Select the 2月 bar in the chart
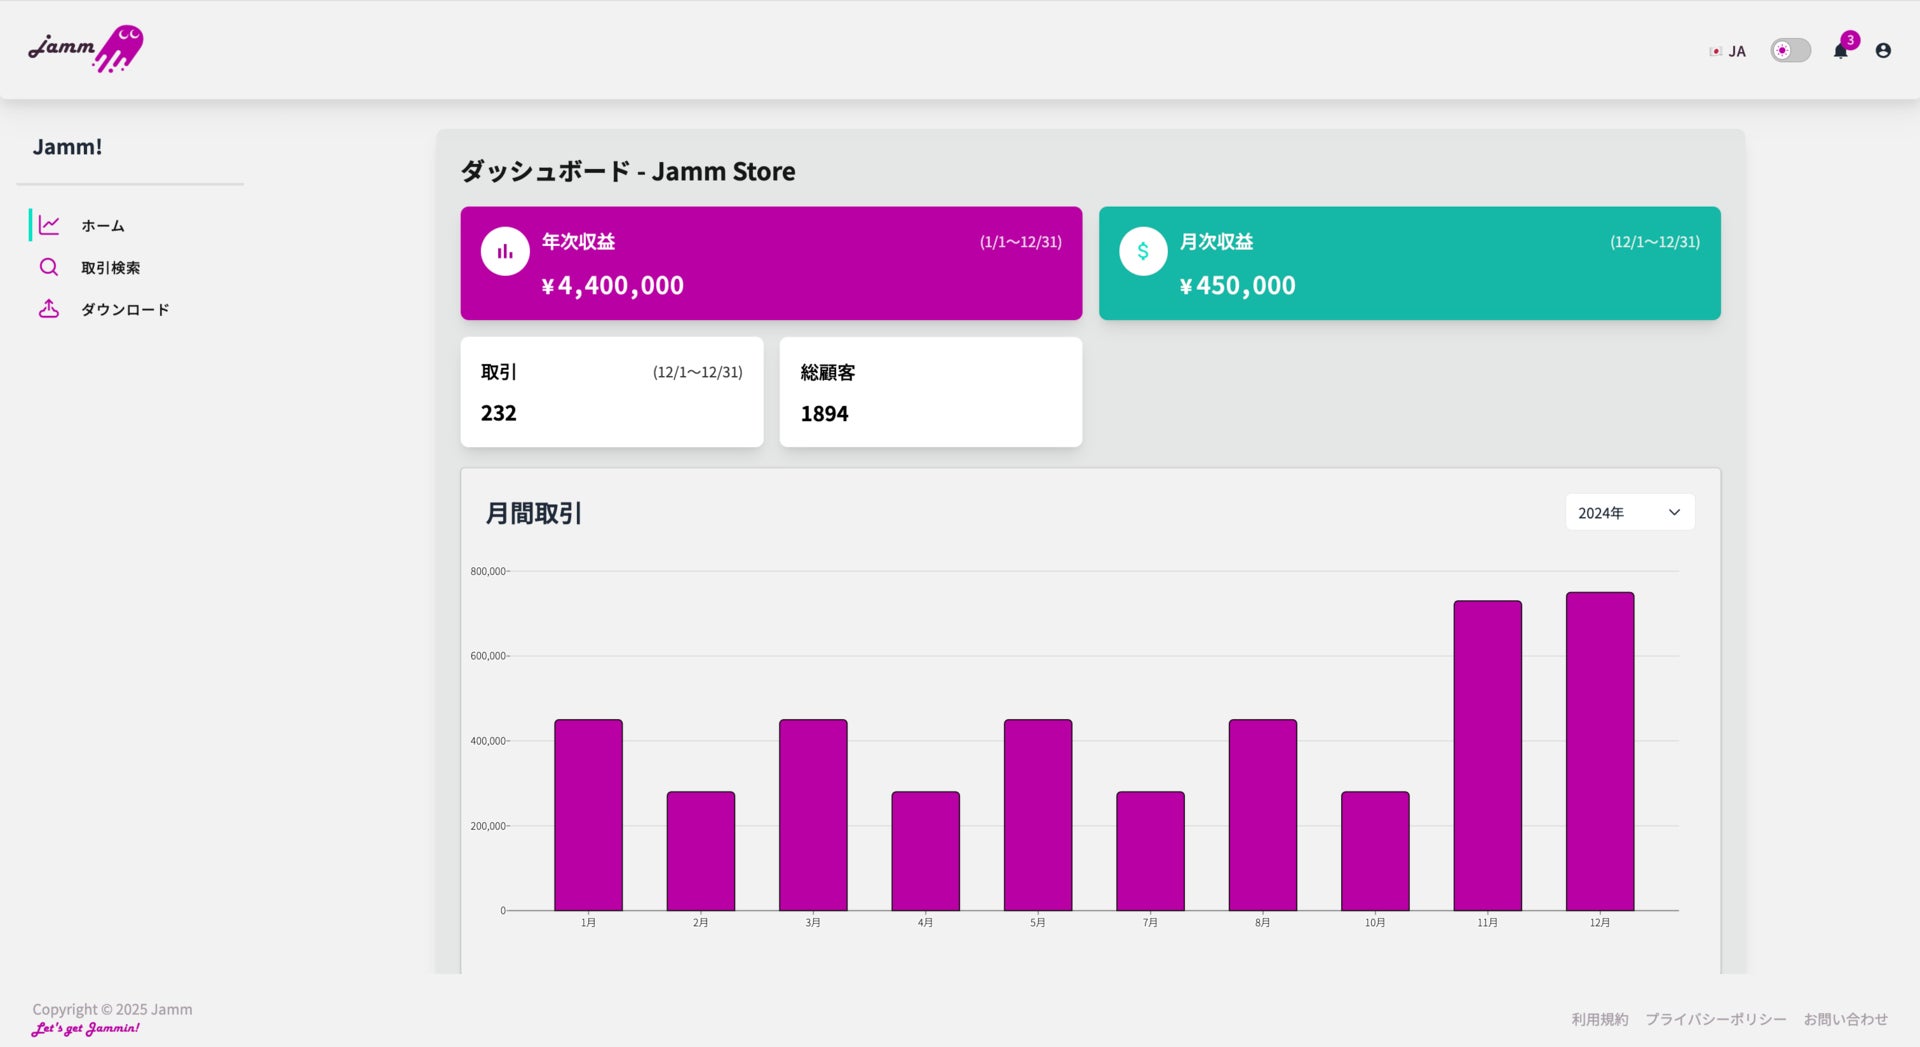Image resolution: width=1920 pixels, height=1047 pixels. pos(701,851)
